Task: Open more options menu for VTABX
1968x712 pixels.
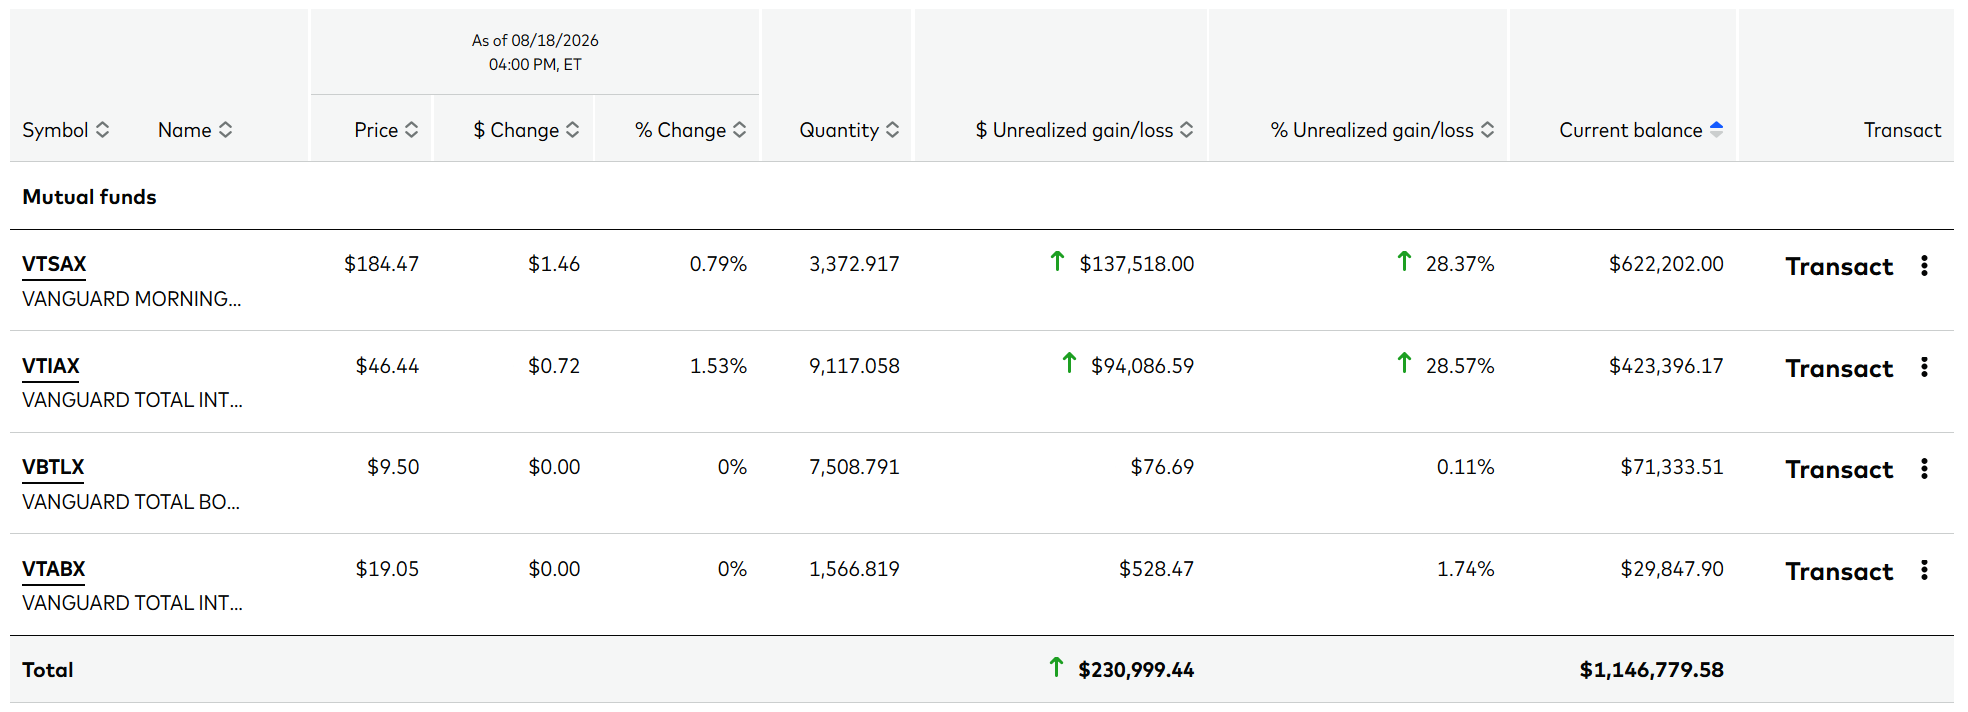Action: (x=1924, y=570)
